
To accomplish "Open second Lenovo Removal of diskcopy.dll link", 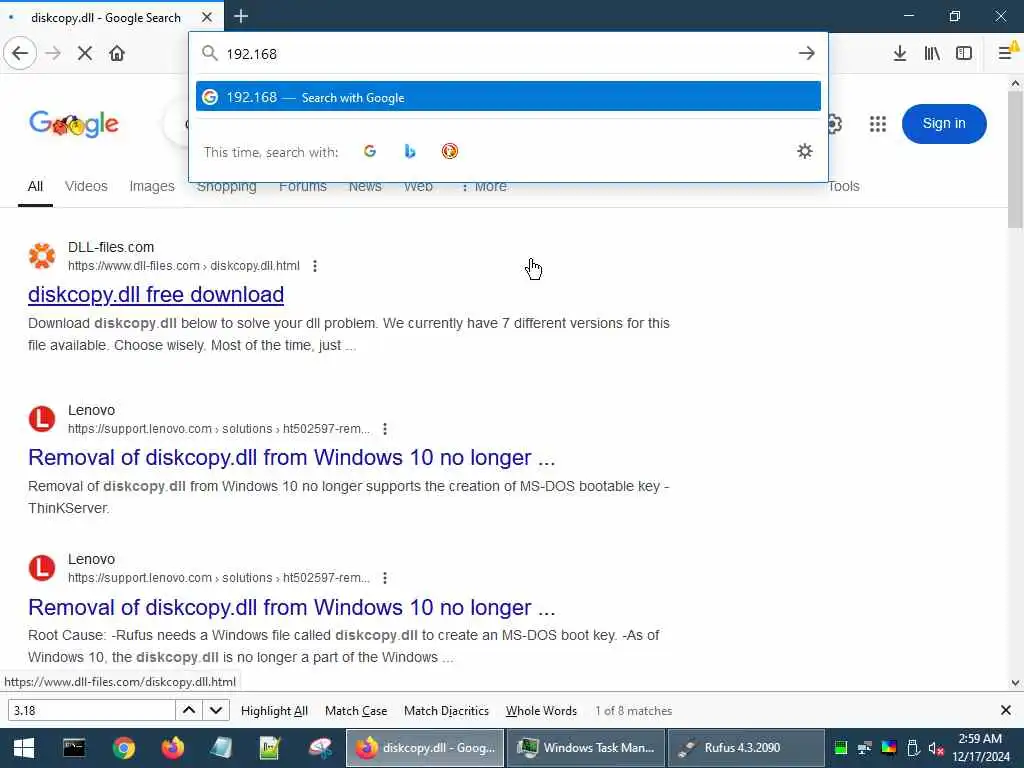I will pos(291,607).
